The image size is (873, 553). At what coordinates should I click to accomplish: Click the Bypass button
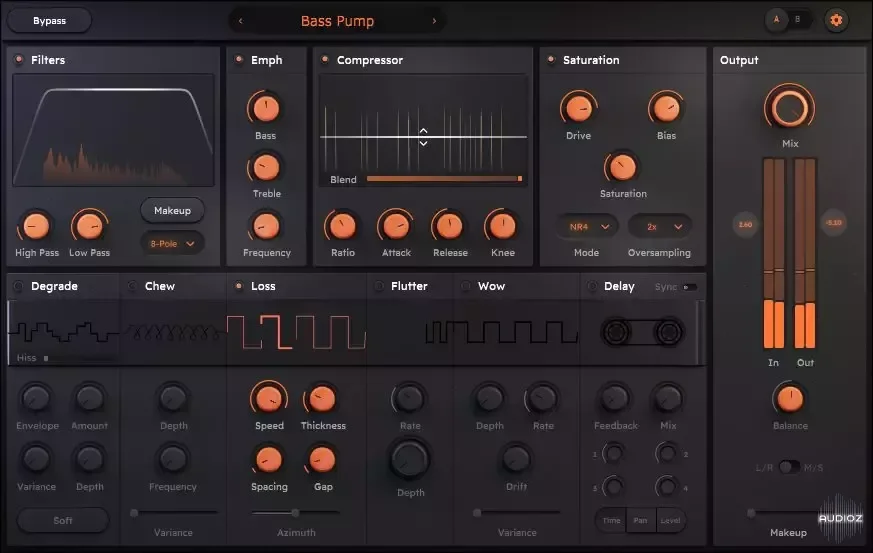point(50,21)
